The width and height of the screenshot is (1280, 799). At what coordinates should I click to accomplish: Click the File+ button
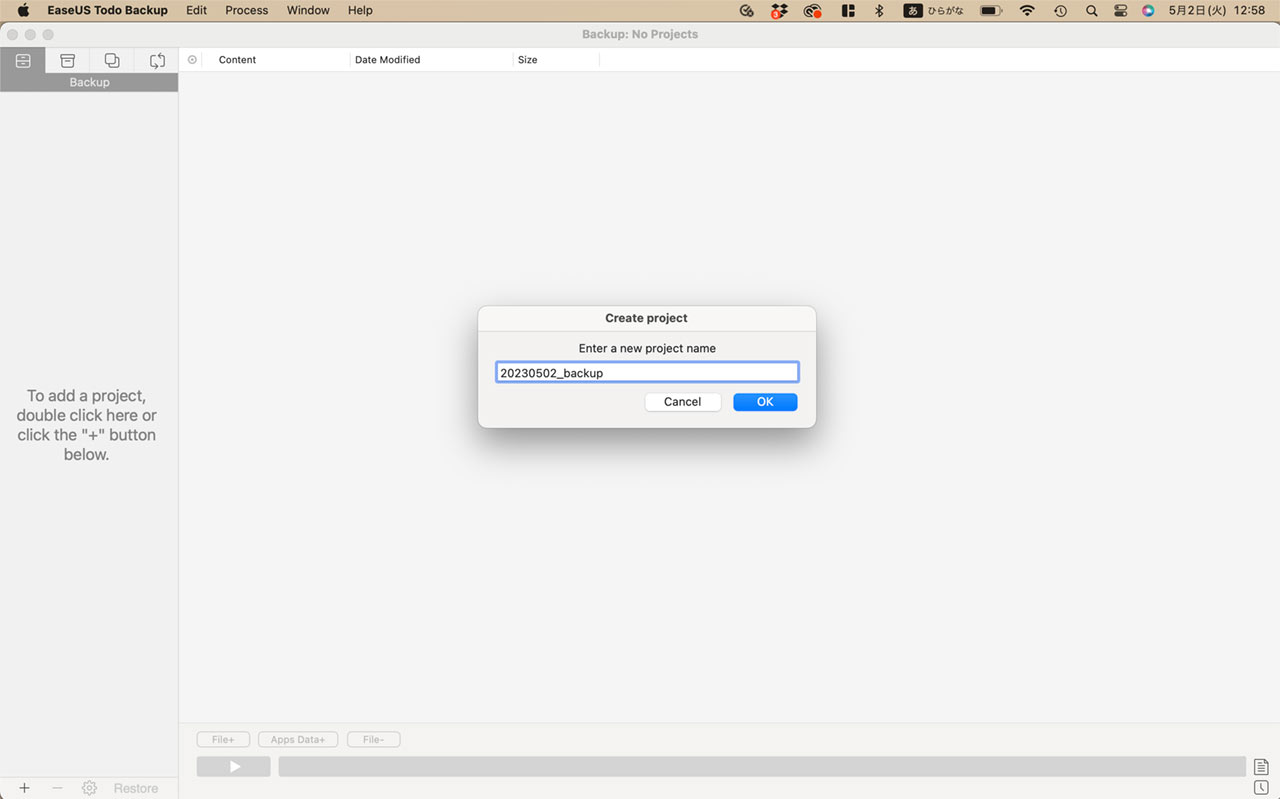click(223, 739)
